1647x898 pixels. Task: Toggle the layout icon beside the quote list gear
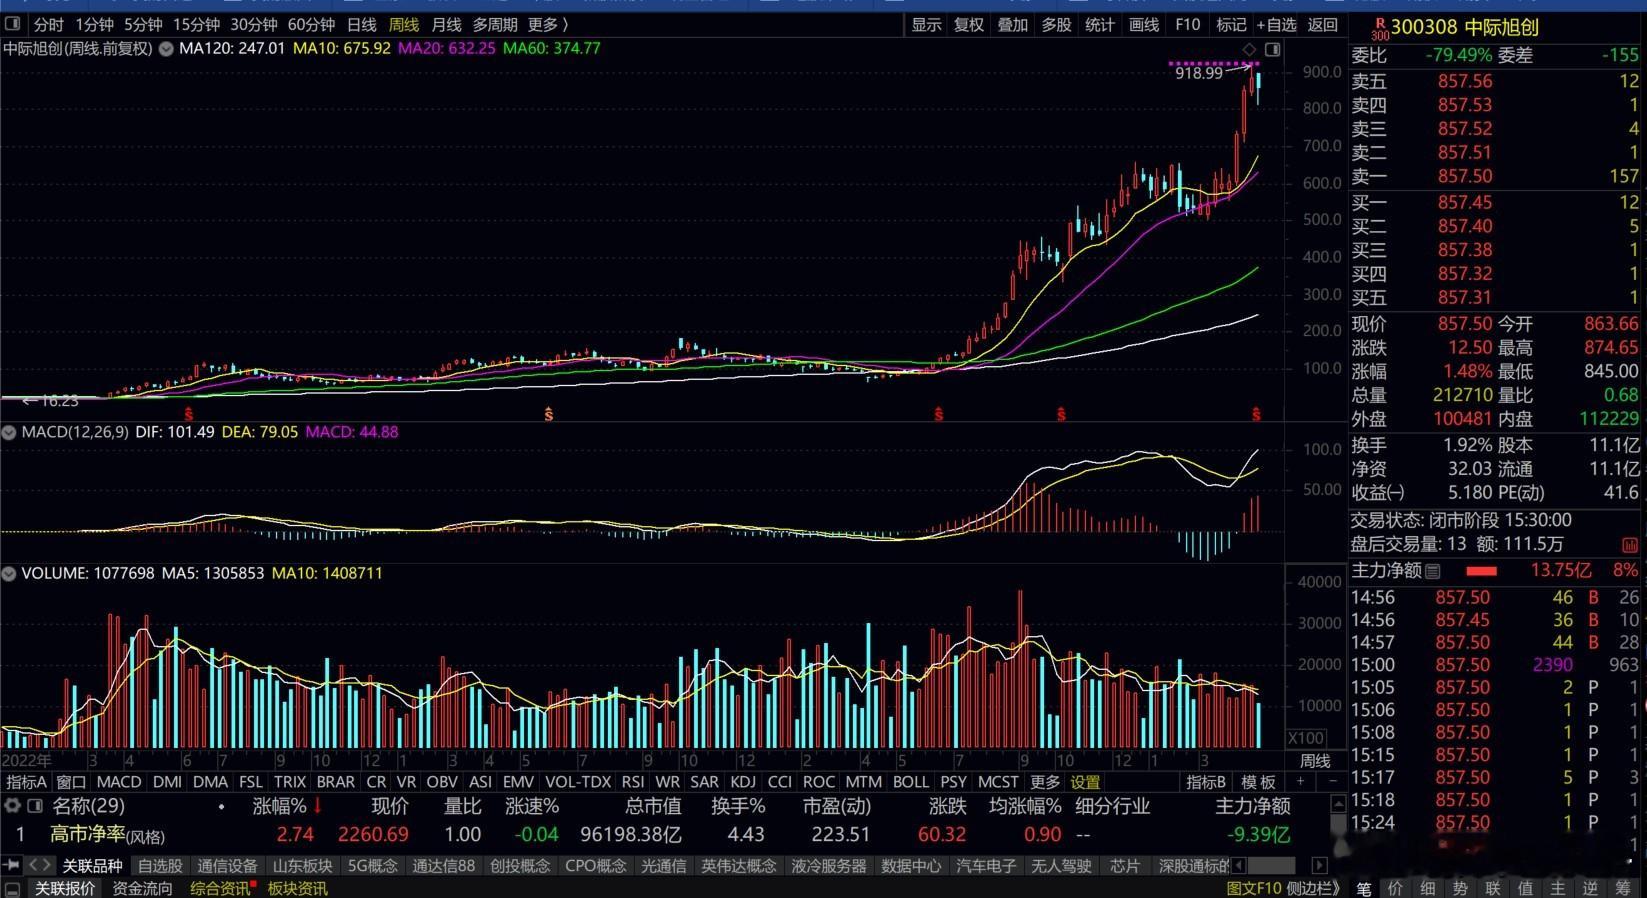[34, 806]
